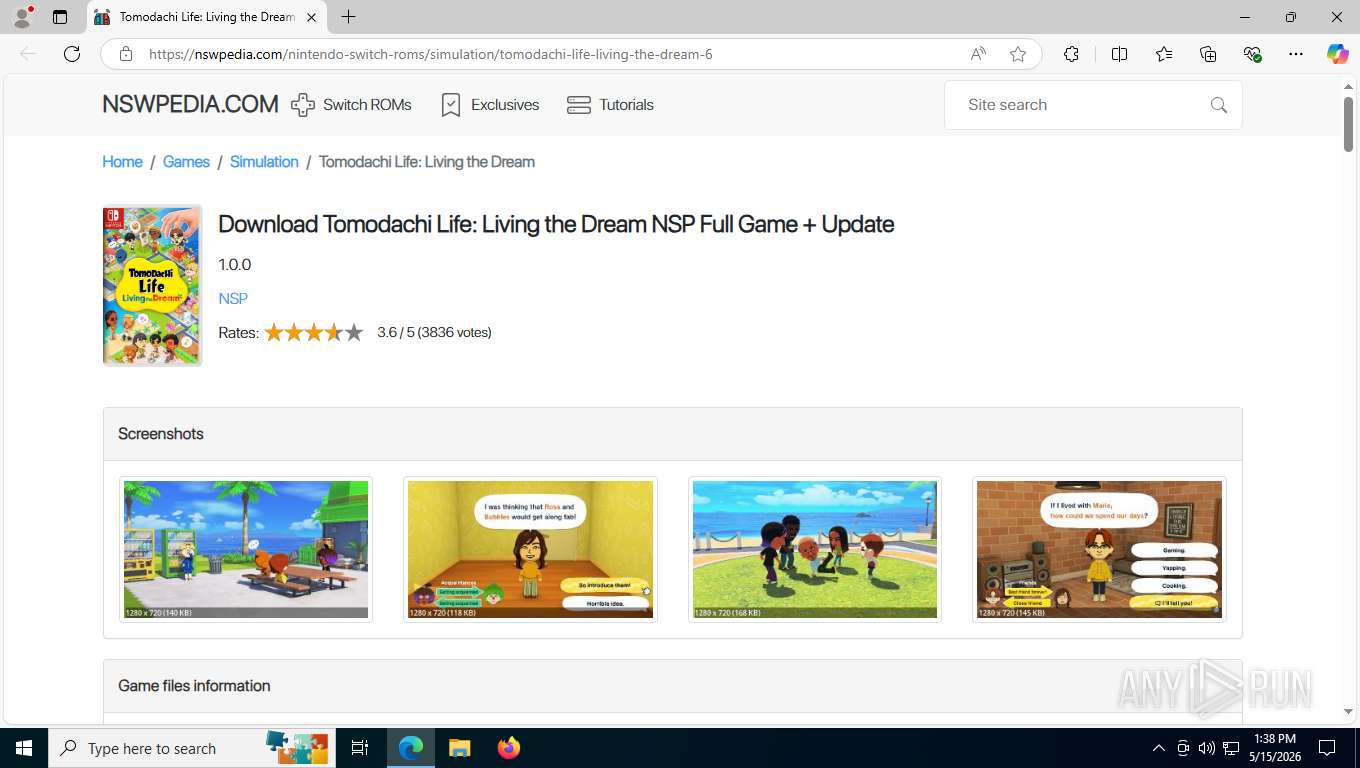The width and height of the screenshot is (1360, 768).
Task: Open the notification center icon
Action: point(1327,748)
